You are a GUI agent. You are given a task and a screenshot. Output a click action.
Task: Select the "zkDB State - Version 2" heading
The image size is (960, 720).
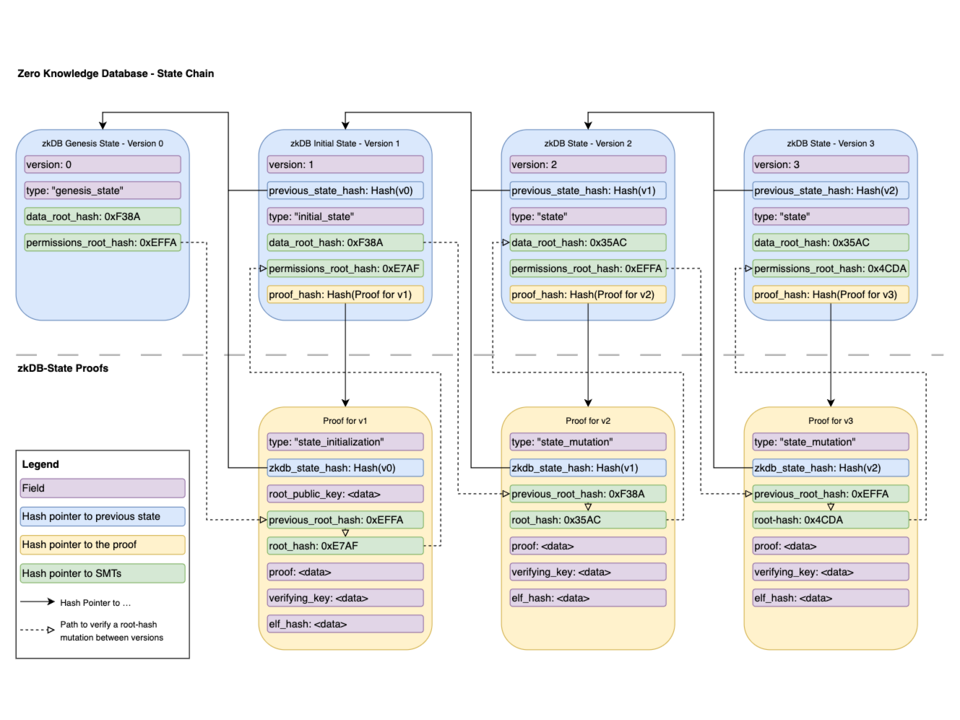tap(588, 143)
